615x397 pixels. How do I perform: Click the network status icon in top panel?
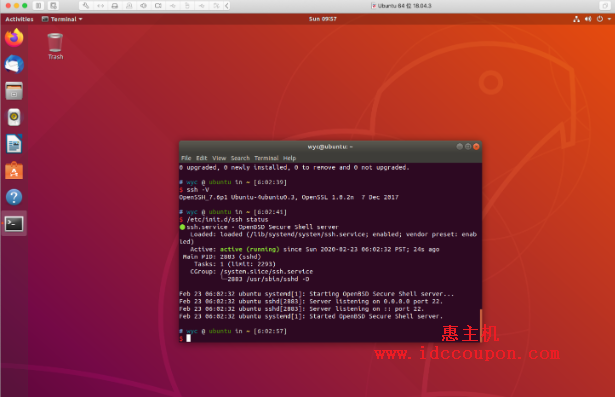click(x=576, y=19)
